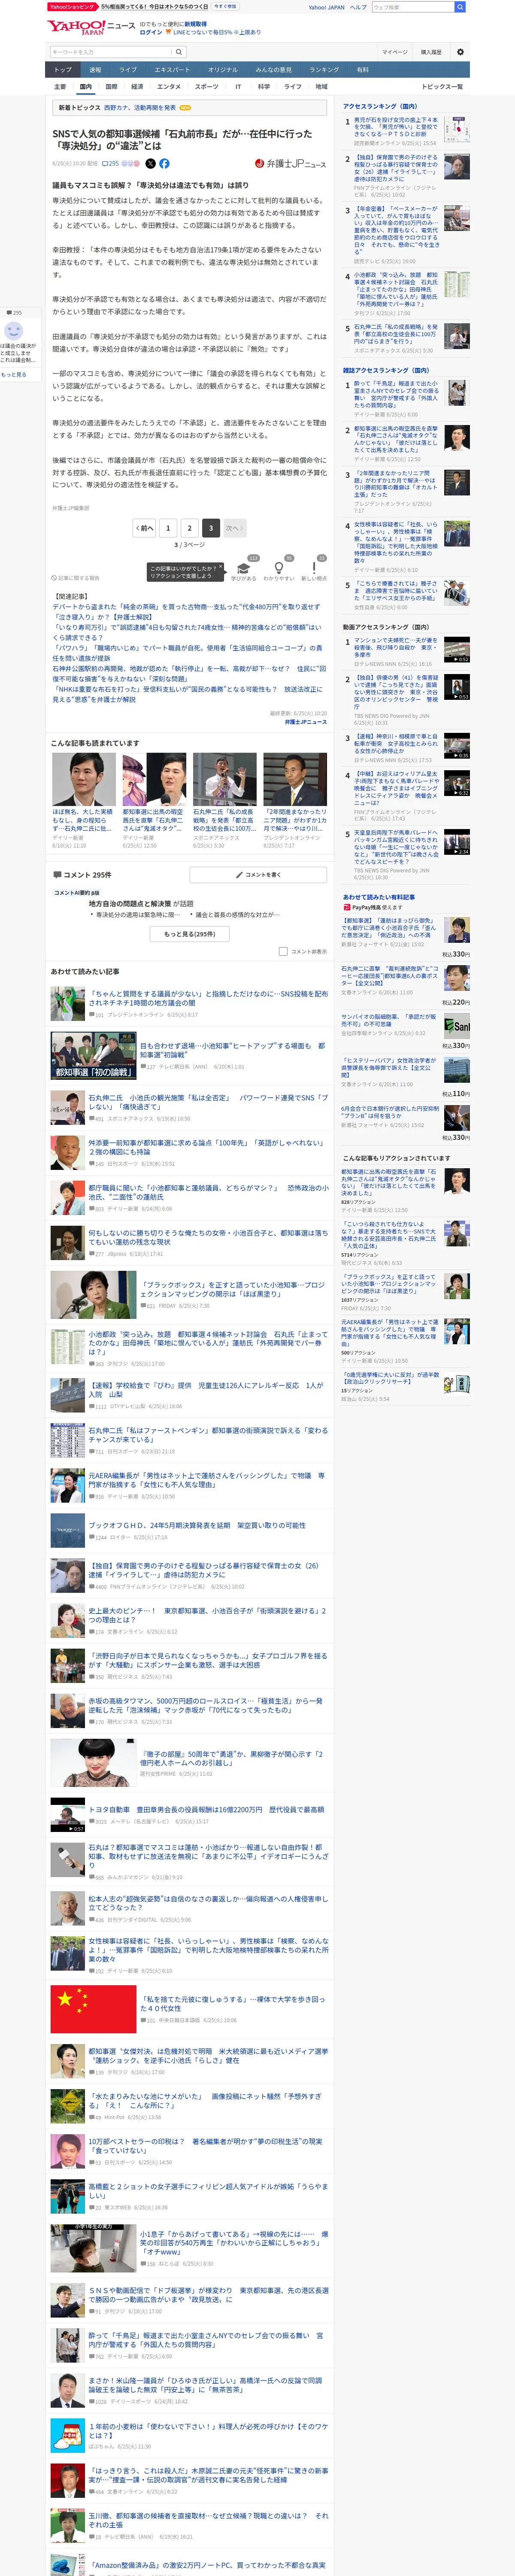Select the ランキング navigation tab
Viewport: 515px width, 2576px height.
(x=324, y=70)
